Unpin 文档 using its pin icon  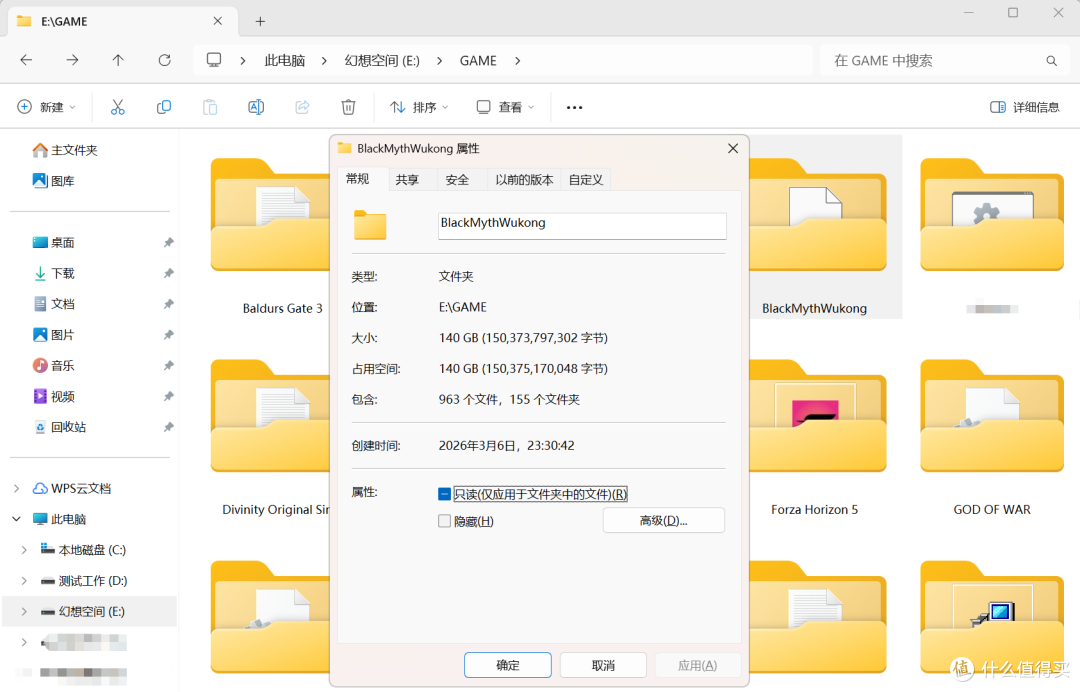pos(168,304)
